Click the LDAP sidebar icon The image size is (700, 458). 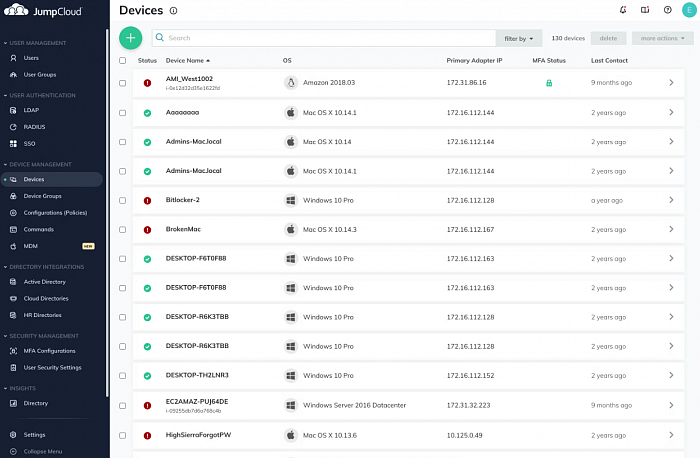(x=13, y=110)
